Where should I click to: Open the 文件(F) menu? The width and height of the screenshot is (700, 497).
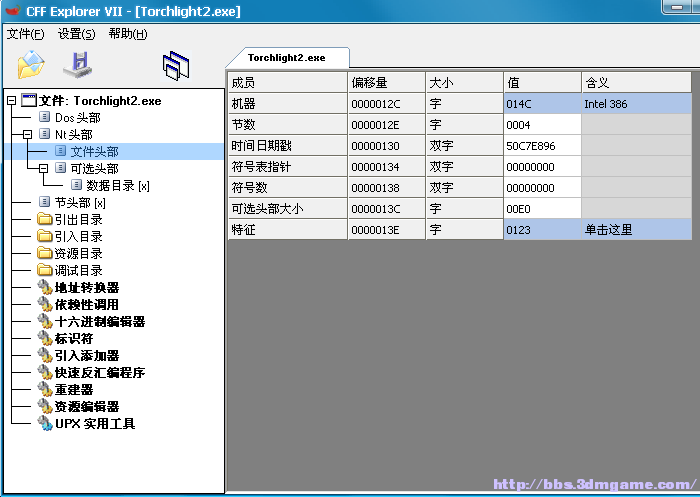coord(26,34)
